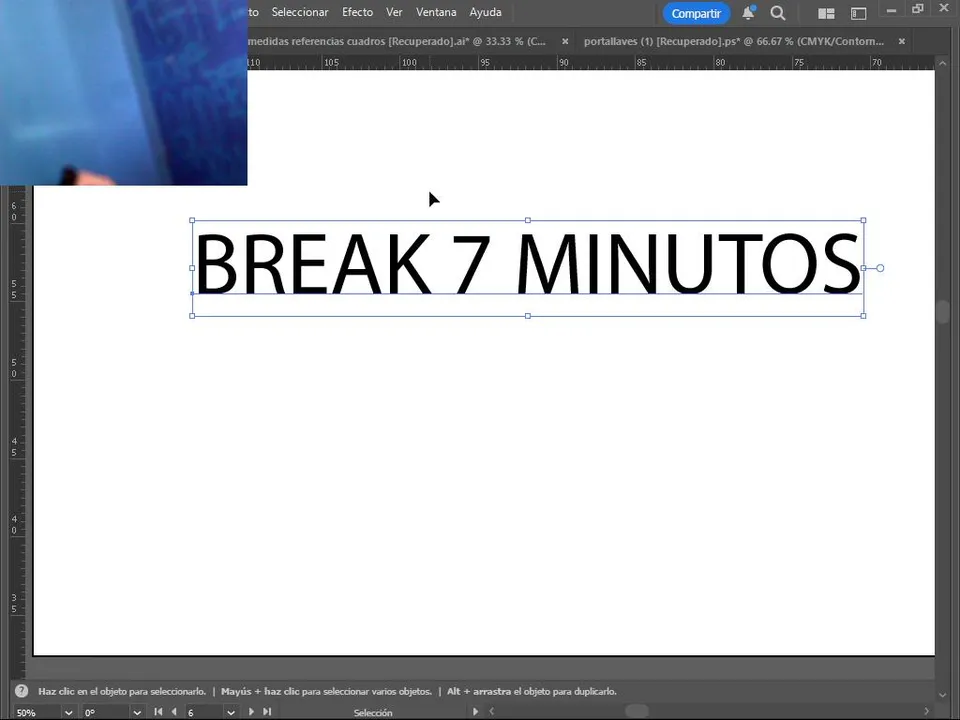960x720 pixels.
Task: Click the search magnifier icon
Action: coord(778,13)
